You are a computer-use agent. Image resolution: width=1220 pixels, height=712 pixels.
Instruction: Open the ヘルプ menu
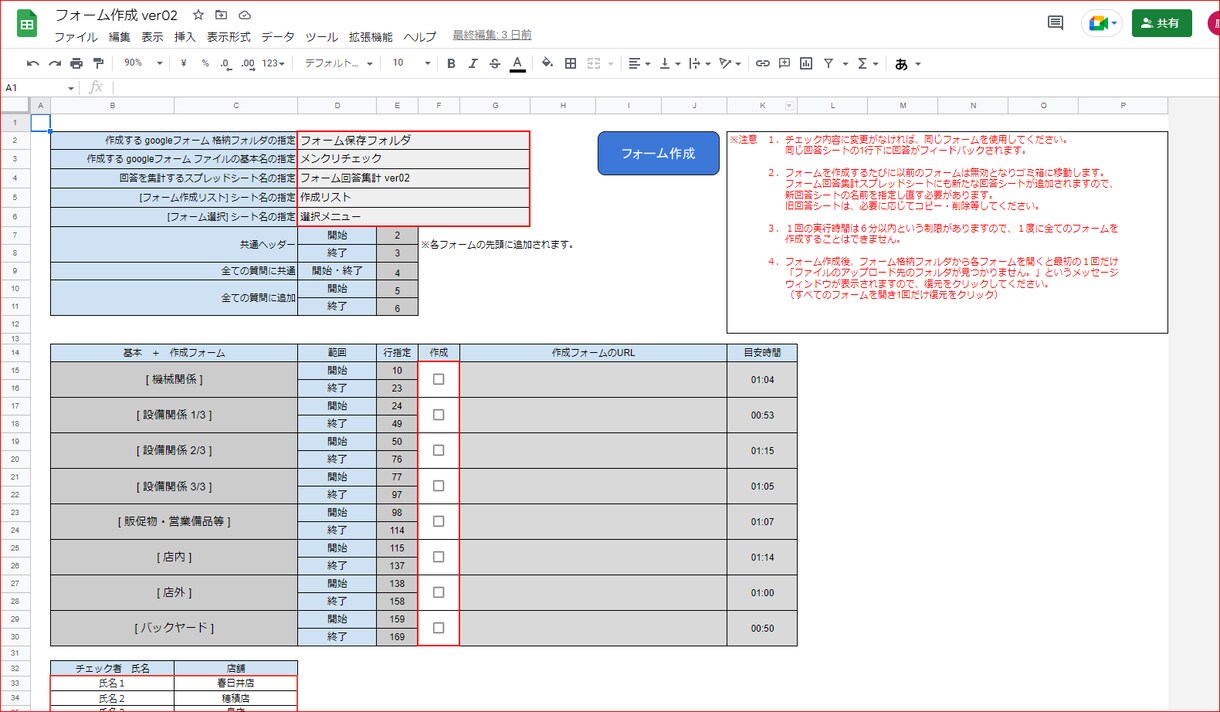(420, 37)
